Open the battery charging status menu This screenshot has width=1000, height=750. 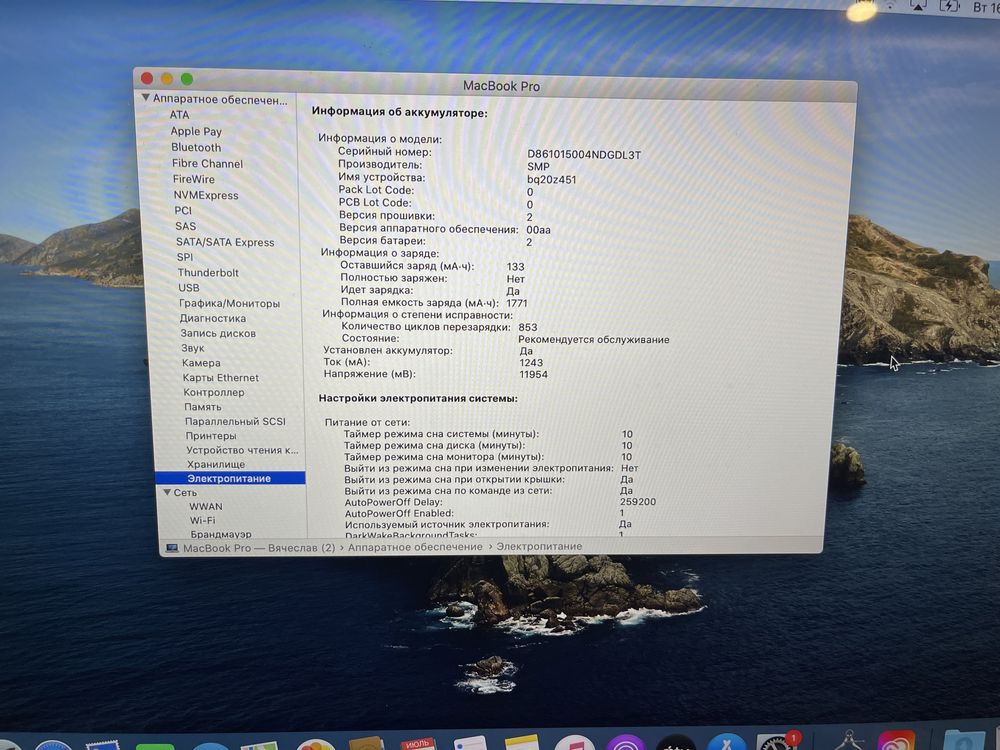(950, 6)
